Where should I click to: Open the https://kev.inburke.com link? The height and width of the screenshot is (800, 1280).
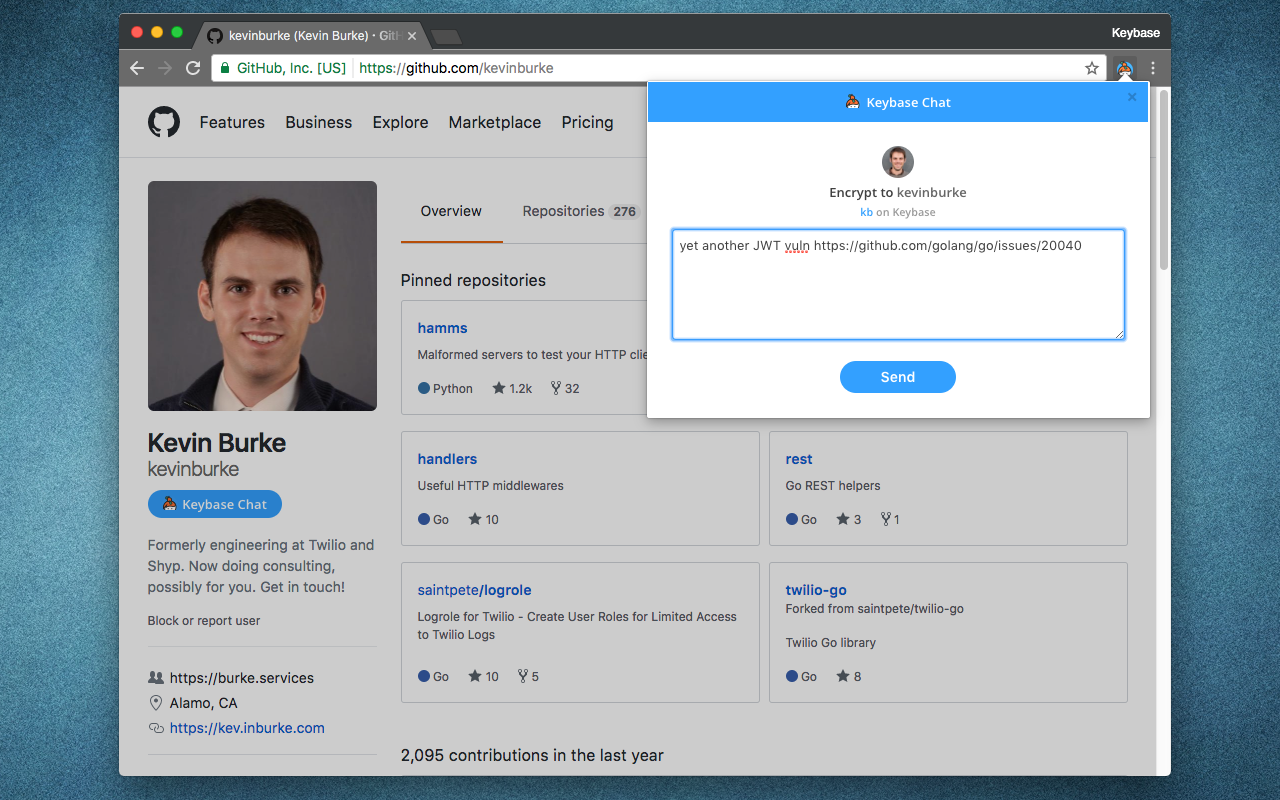247,728
